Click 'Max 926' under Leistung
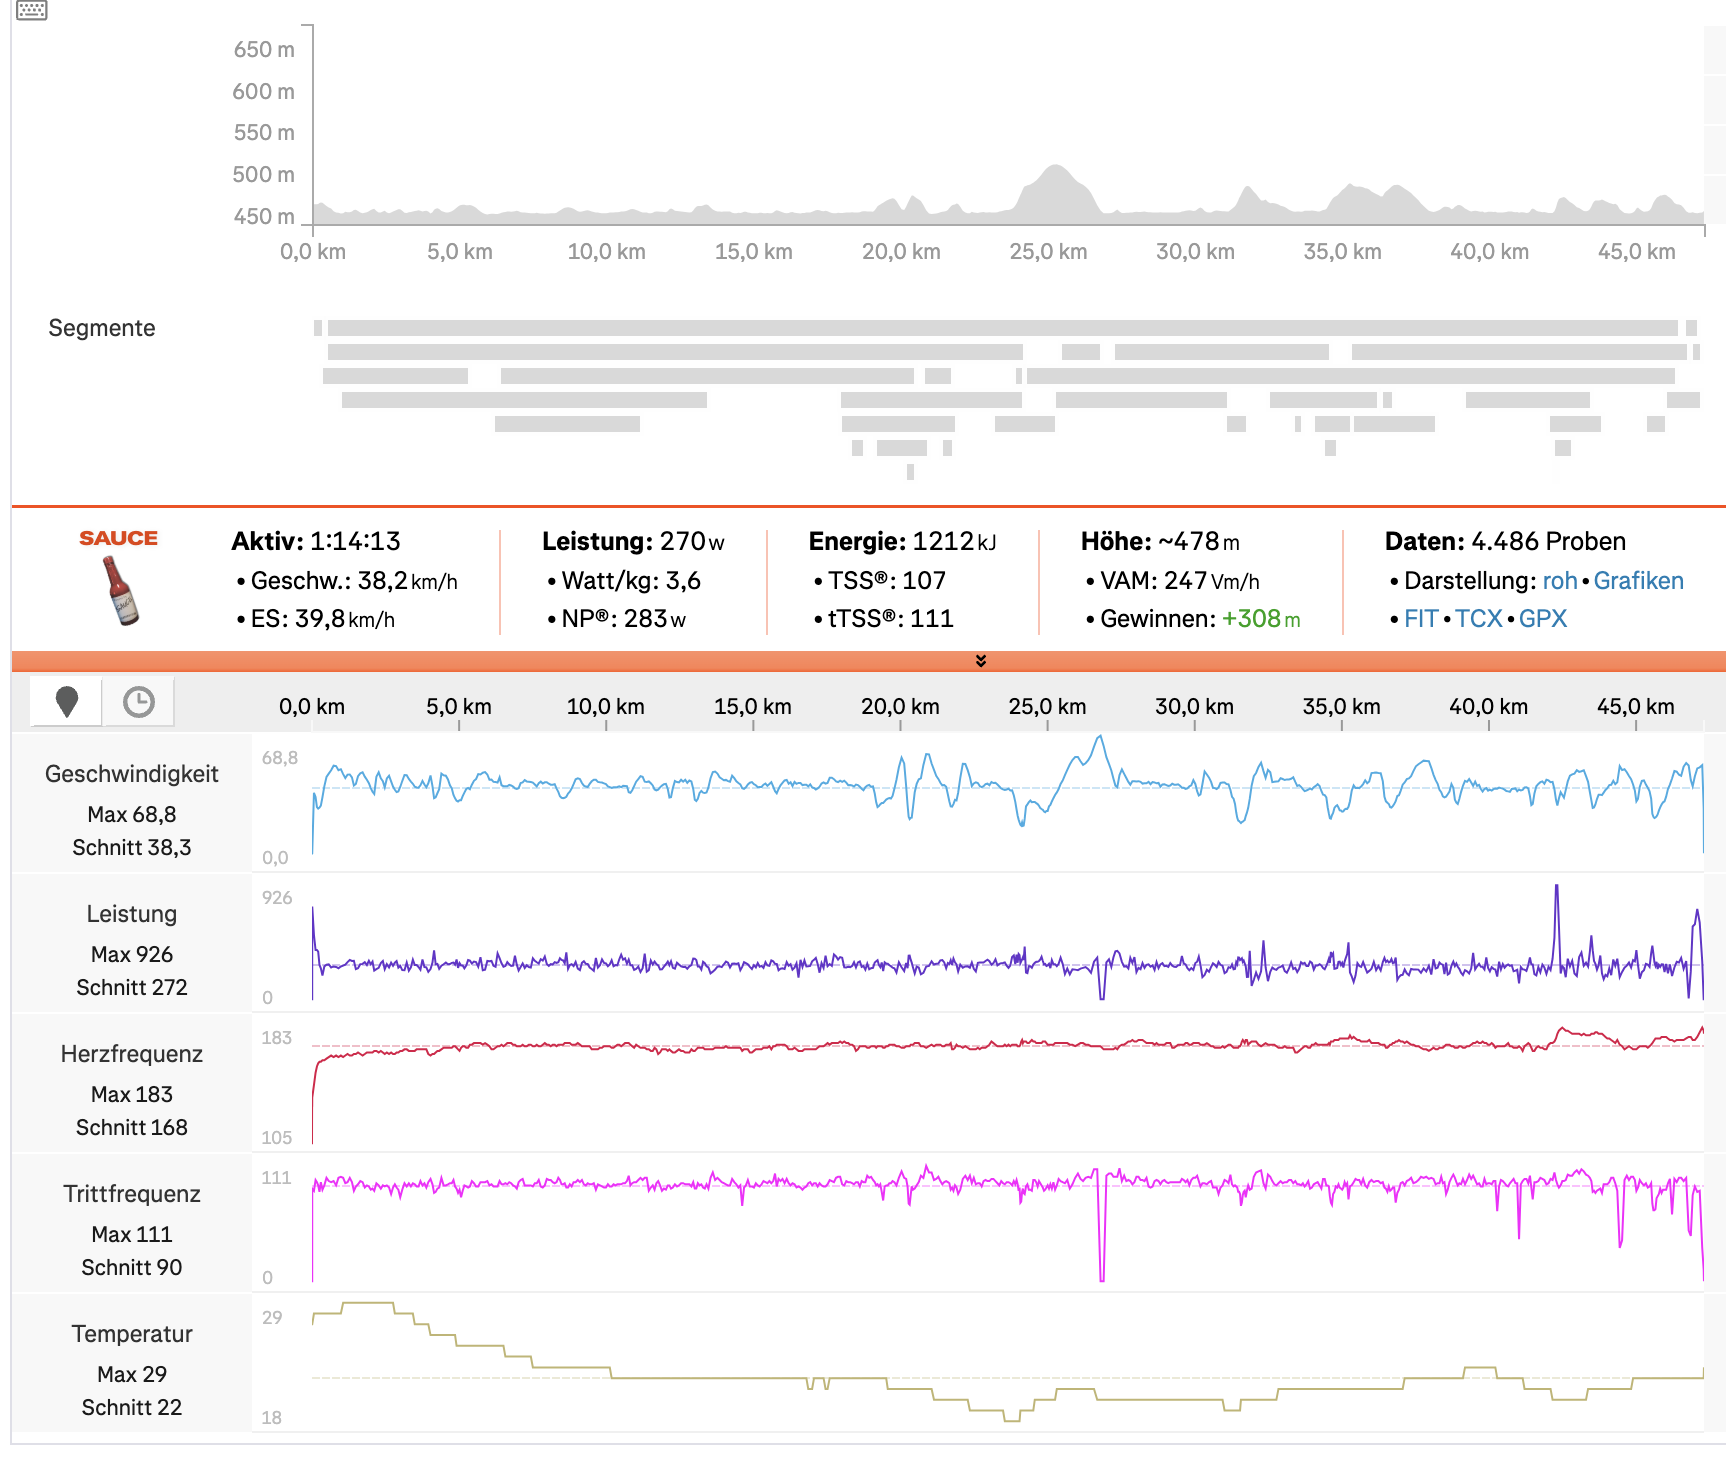The image size is (1726, 1460). pyautogui.click(x=132, y=954)
